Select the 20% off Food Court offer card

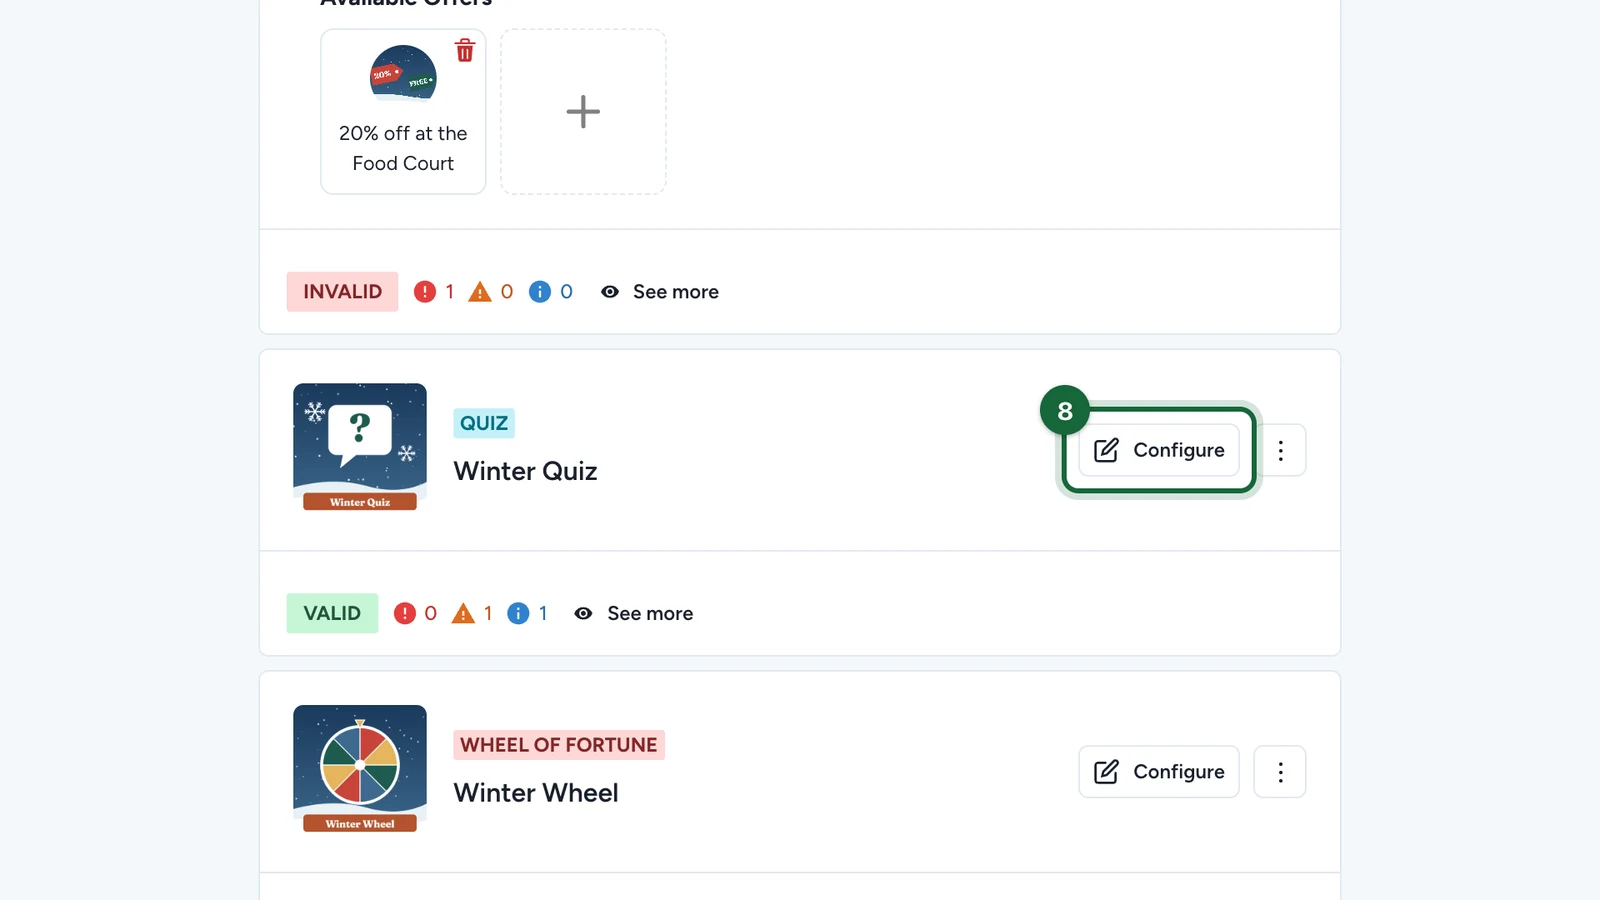click(x=403, y=111)
